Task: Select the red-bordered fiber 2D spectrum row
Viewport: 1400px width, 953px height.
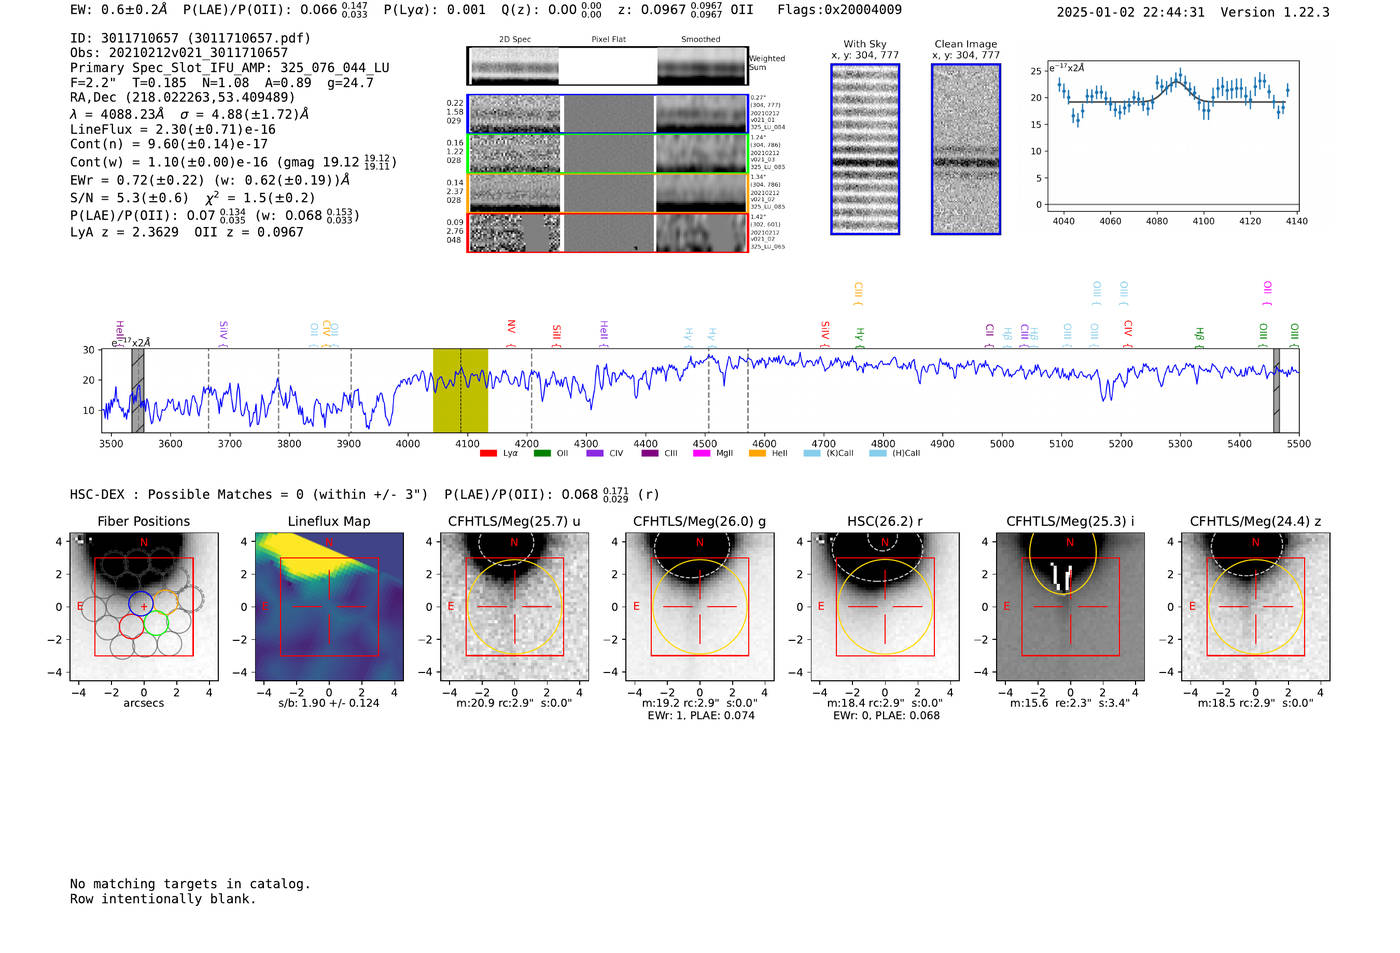Action: 608,233
